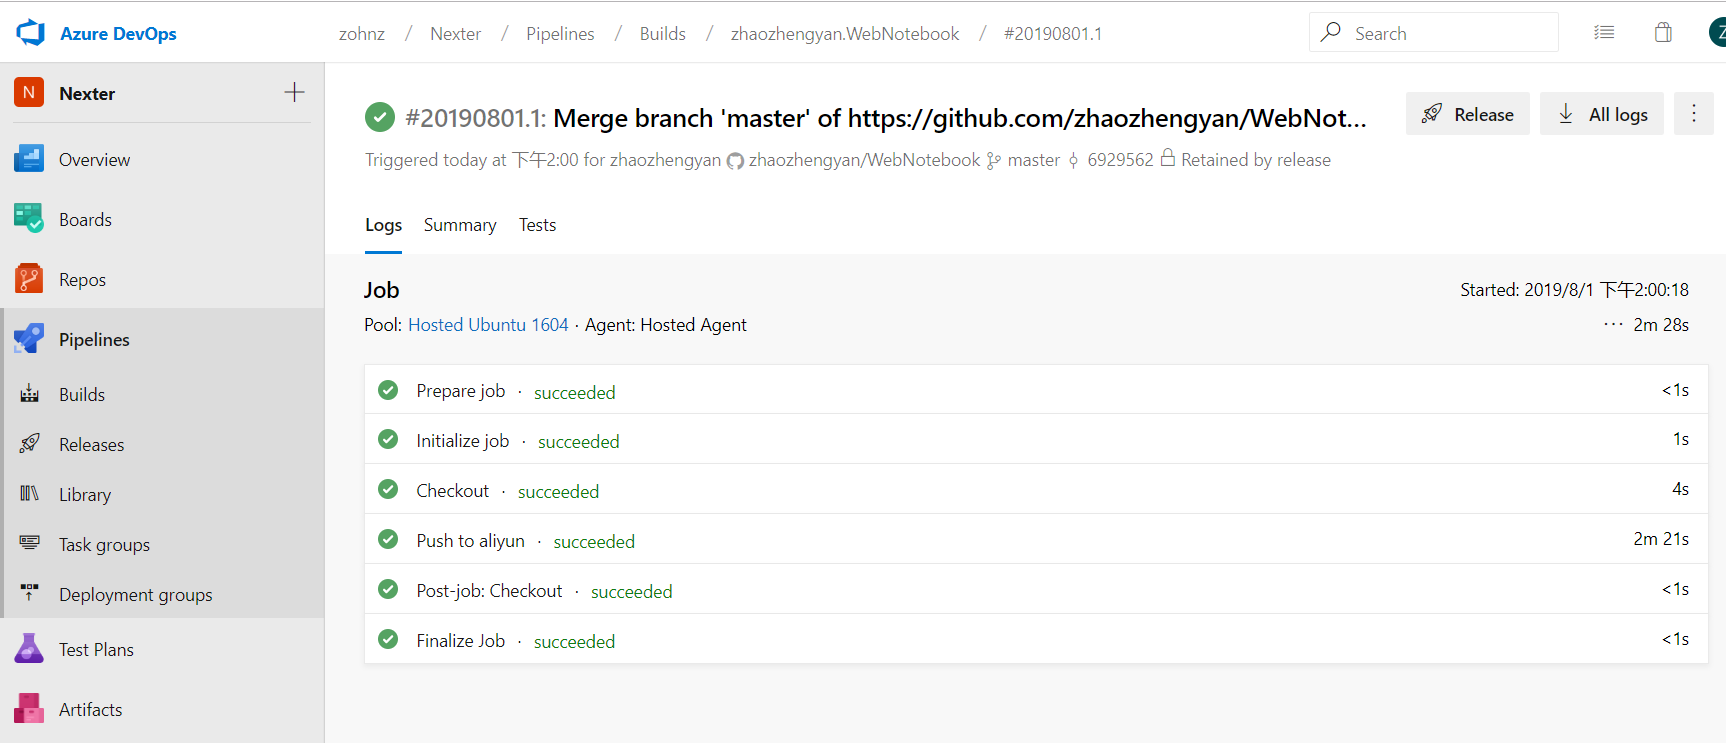Click the Finalize Job success checkmark

(x=388, y=640)
